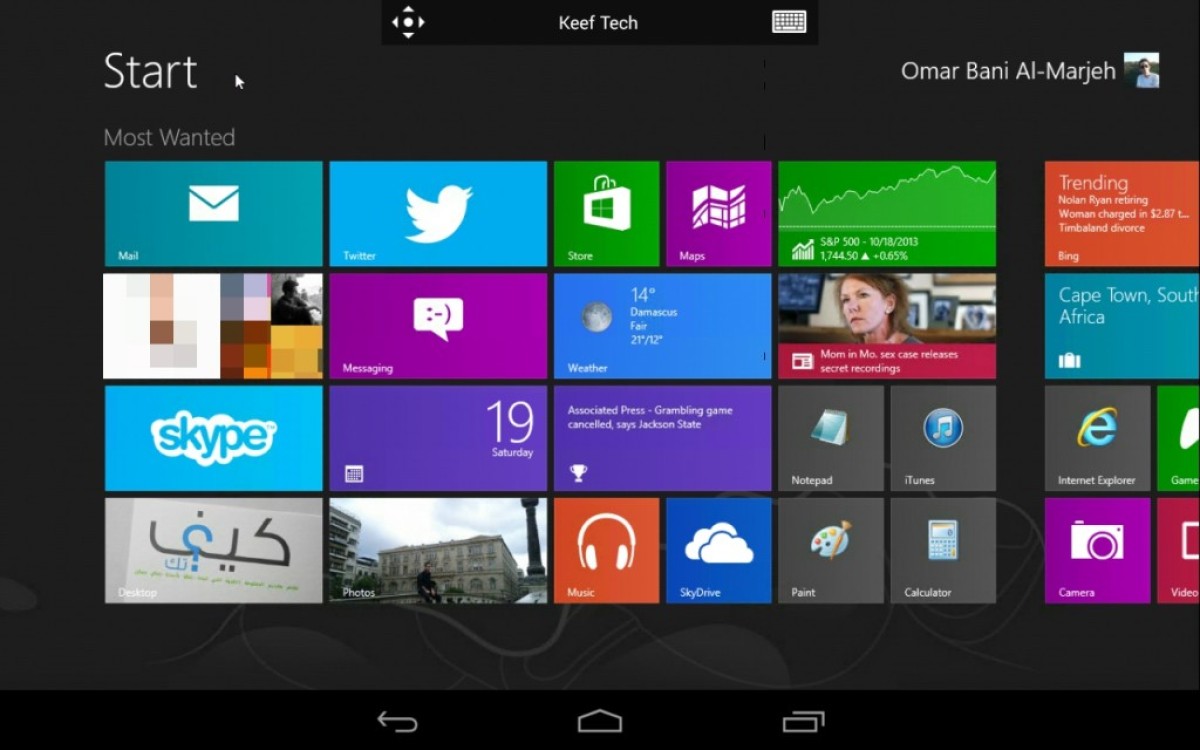This screenshot has width=1200, height=750.
Task: Open the Calculator tile
Action: 942,550
